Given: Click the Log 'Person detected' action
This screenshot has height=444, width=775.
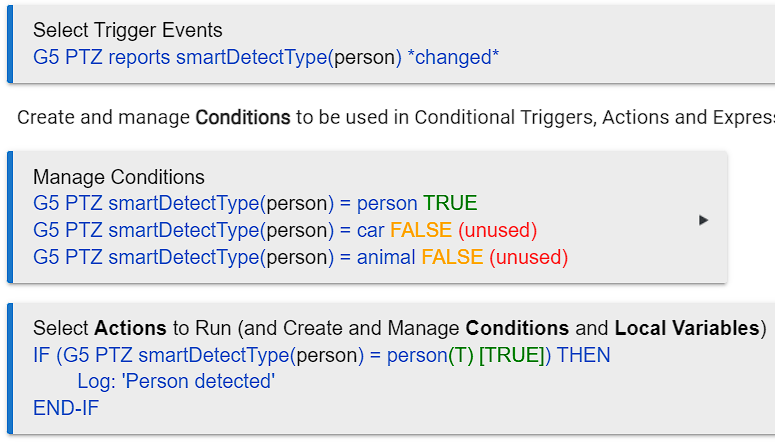Looking at the screenshot, I should pos(176,382).
